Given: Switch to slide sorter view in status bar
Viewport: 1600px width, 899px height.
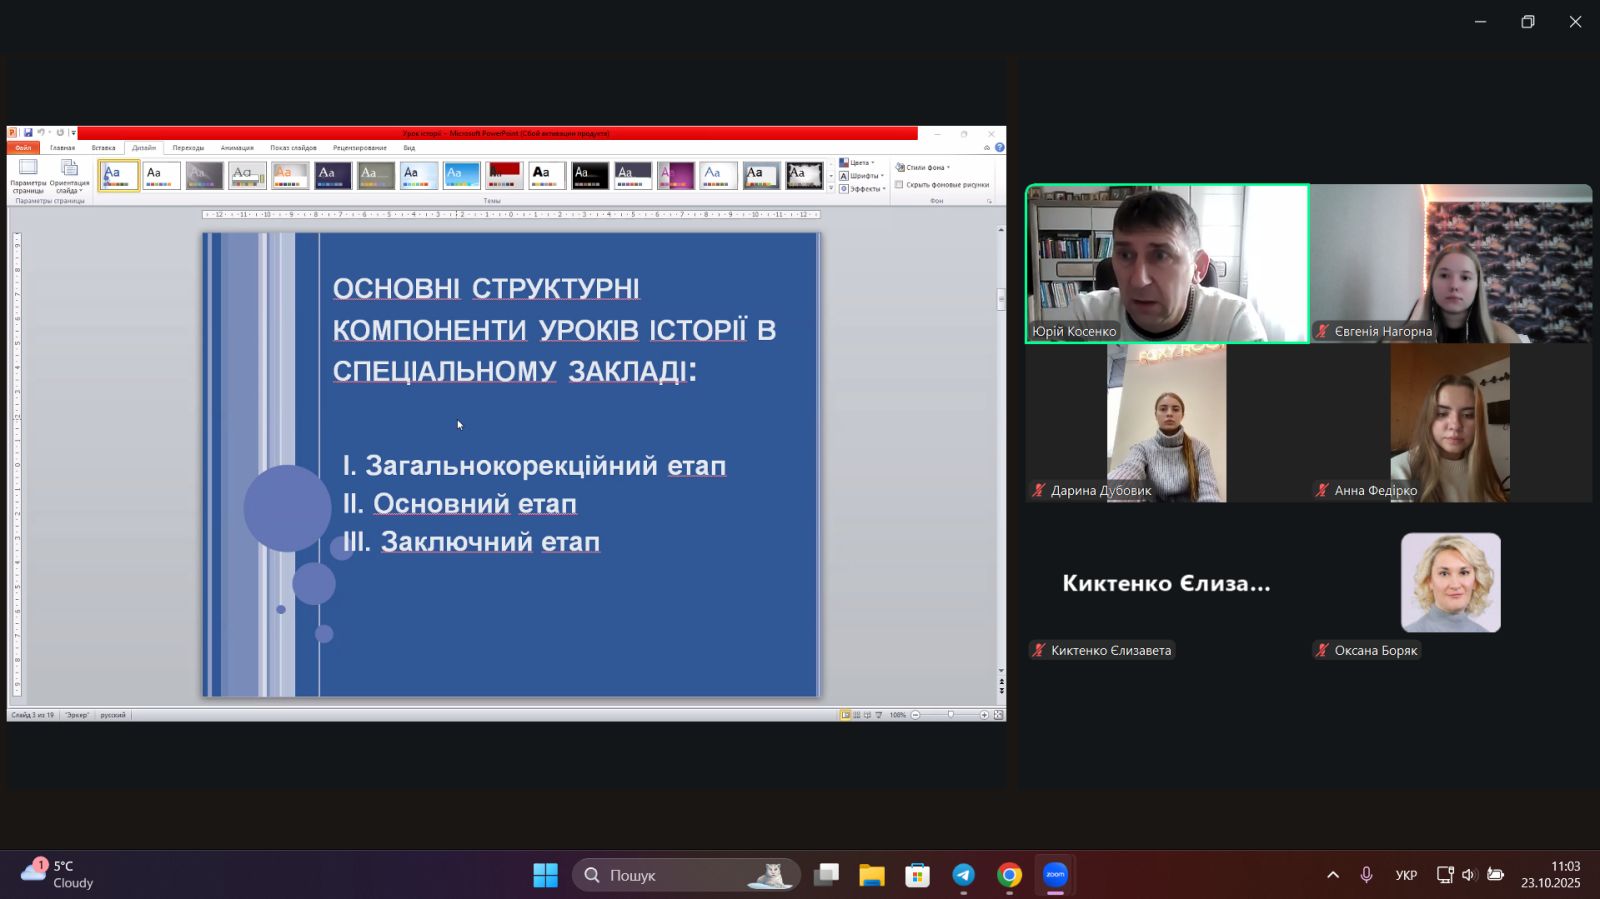Looking at the screenshot, I should point(856,715).
